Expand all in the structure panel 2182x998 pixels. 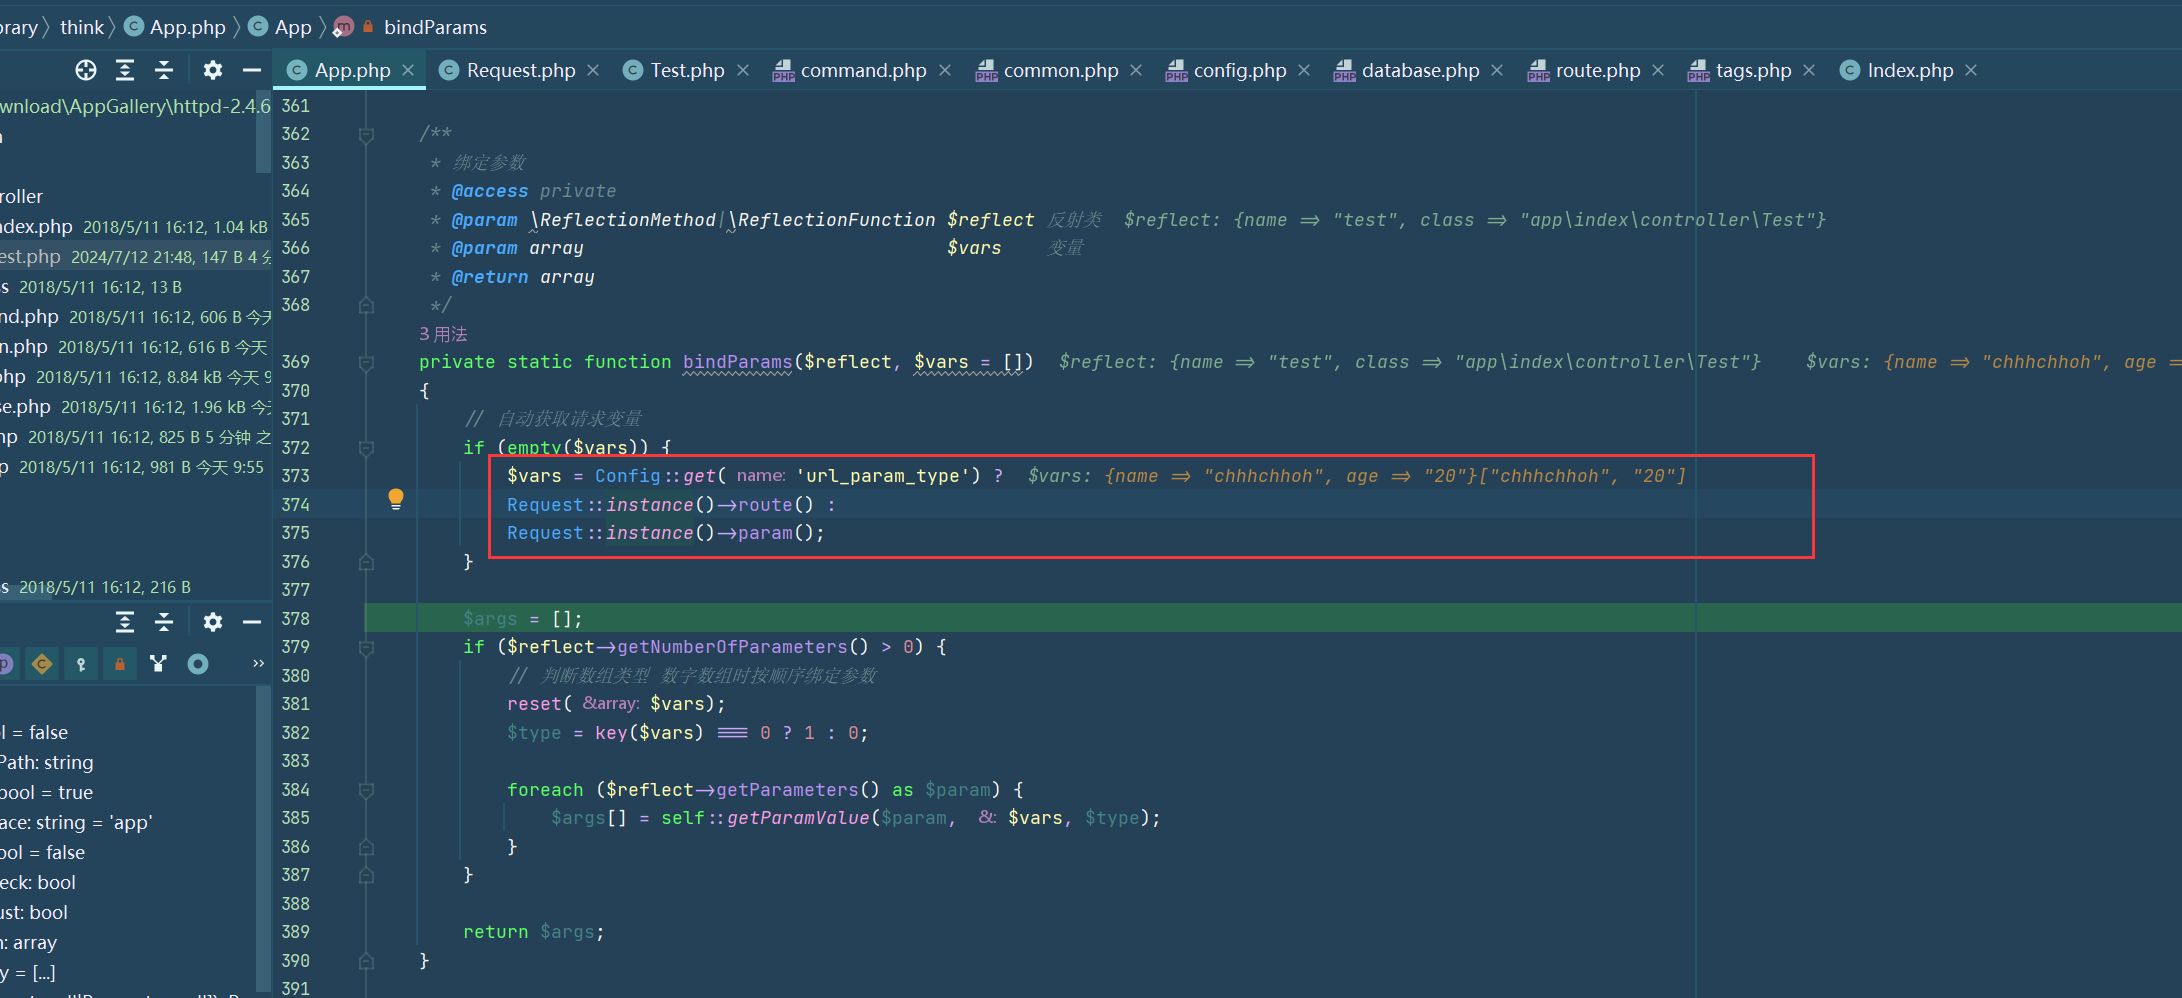[125, 622]
